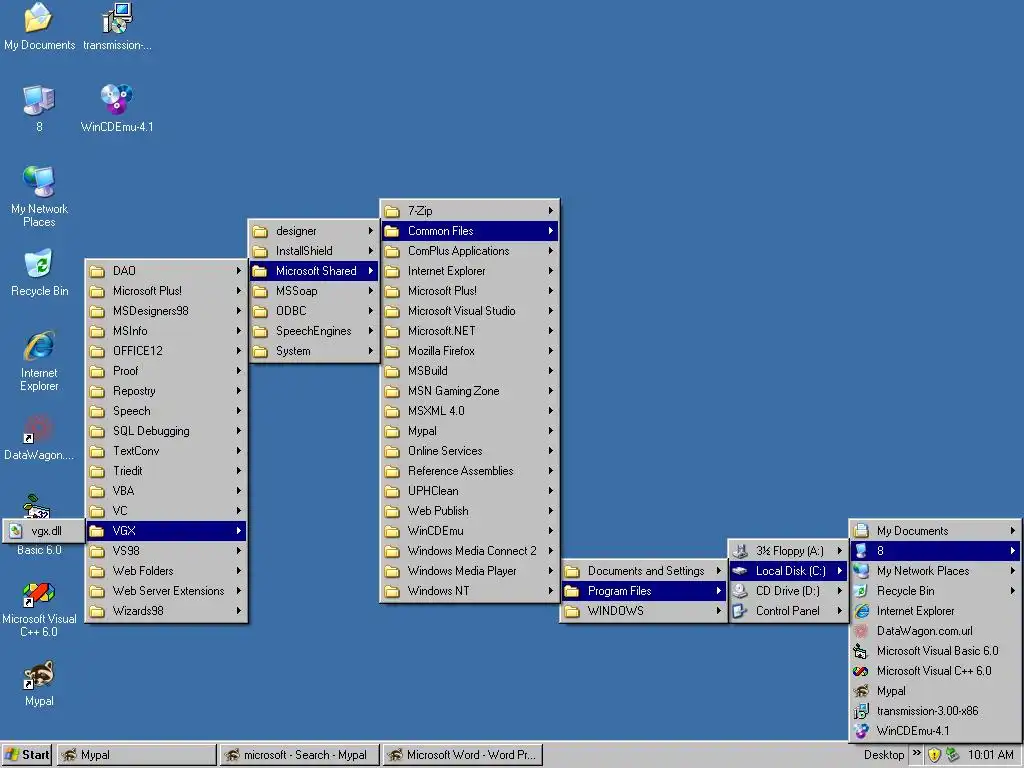Click the Start button
This screenshot has height=768, width=1024.
click(27, 755)
